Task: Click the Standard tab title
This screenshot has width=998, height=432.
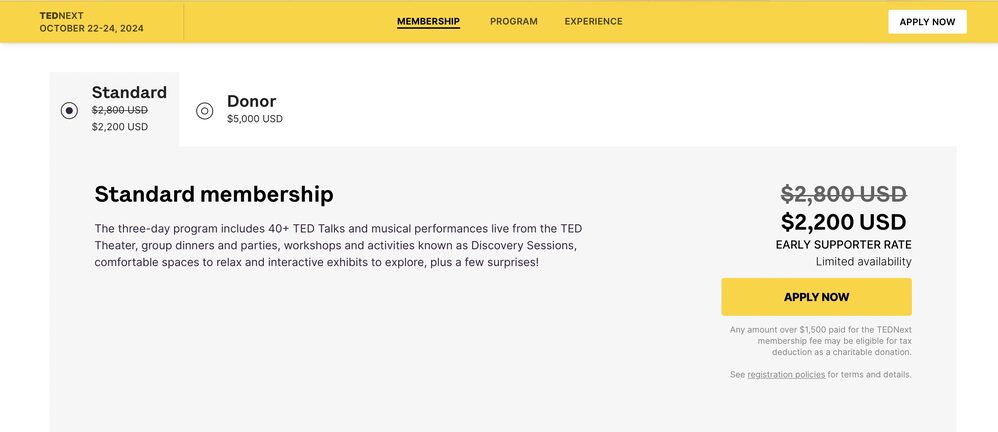Action: point(129,93)
